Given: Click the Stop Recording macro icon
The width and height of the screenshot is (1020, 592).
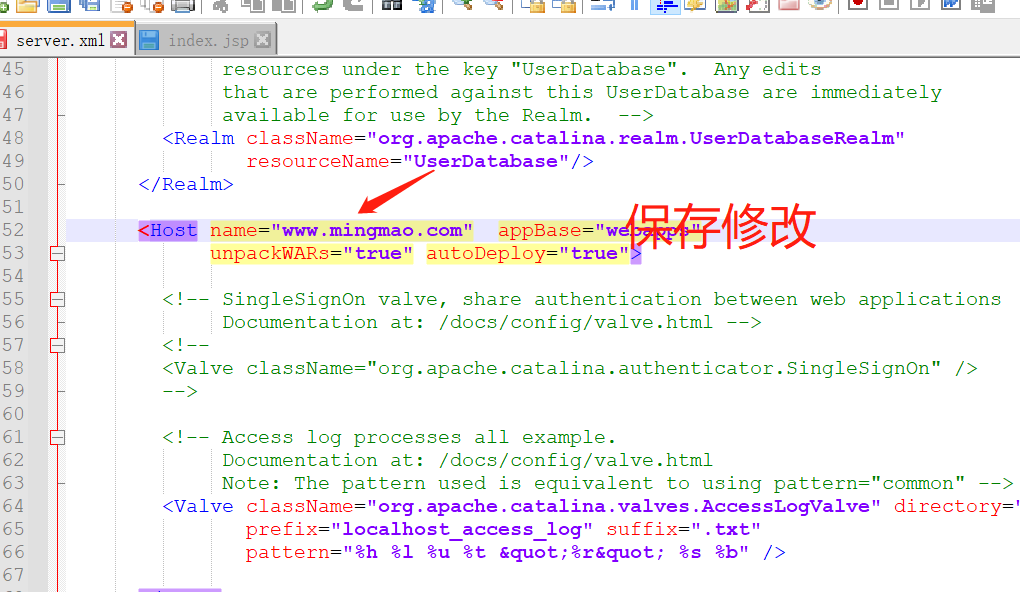Looking at the screenshot, I should click(889, 6).
